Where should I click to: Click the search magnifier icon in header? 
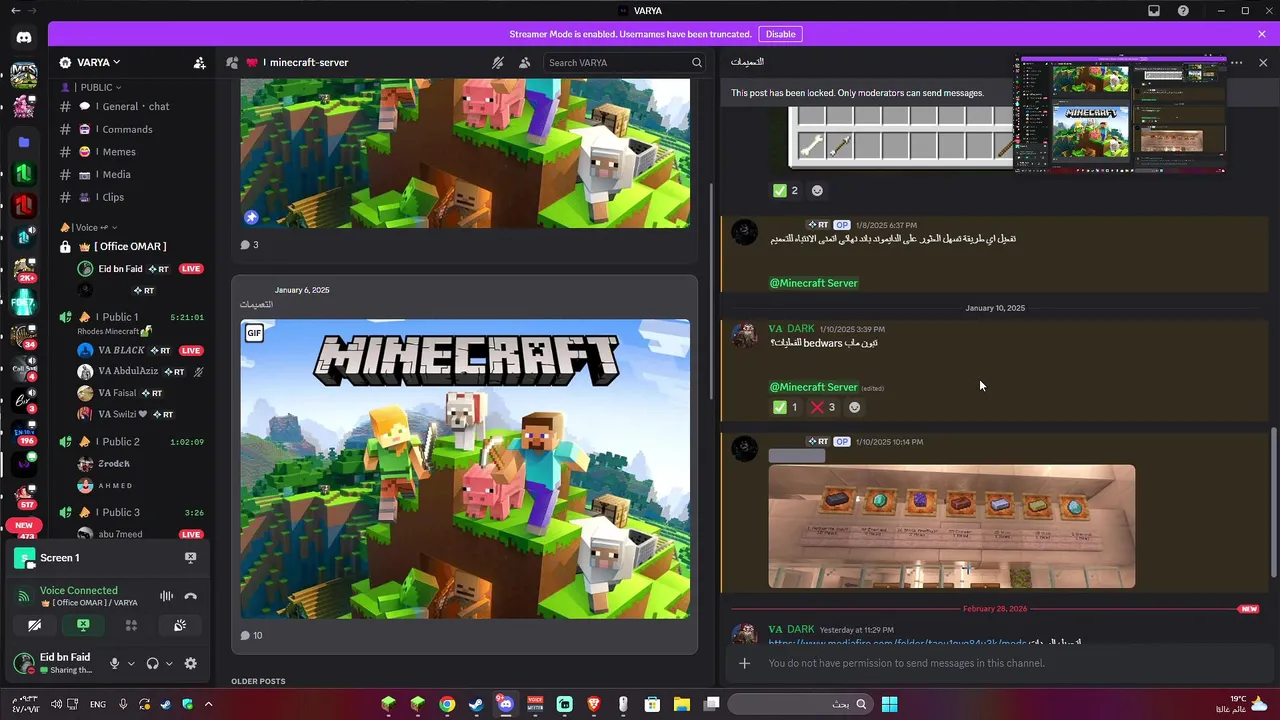(697, 62)
